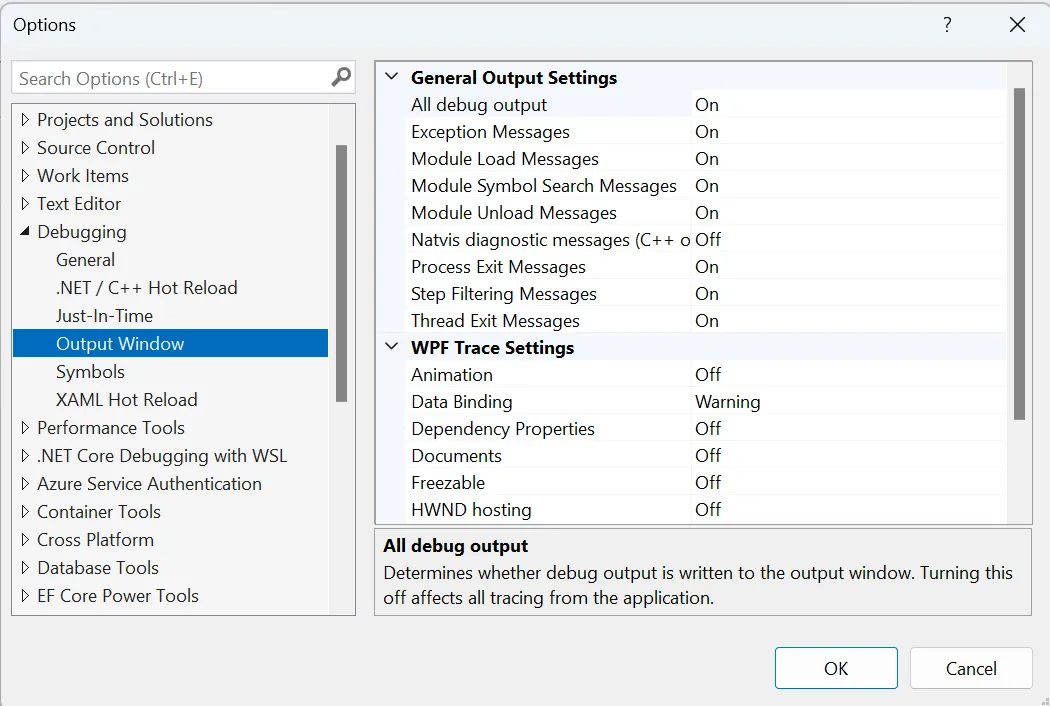Select the Just-In-Time debugging page
1050x706 pixels.
(x=104, y=316)
